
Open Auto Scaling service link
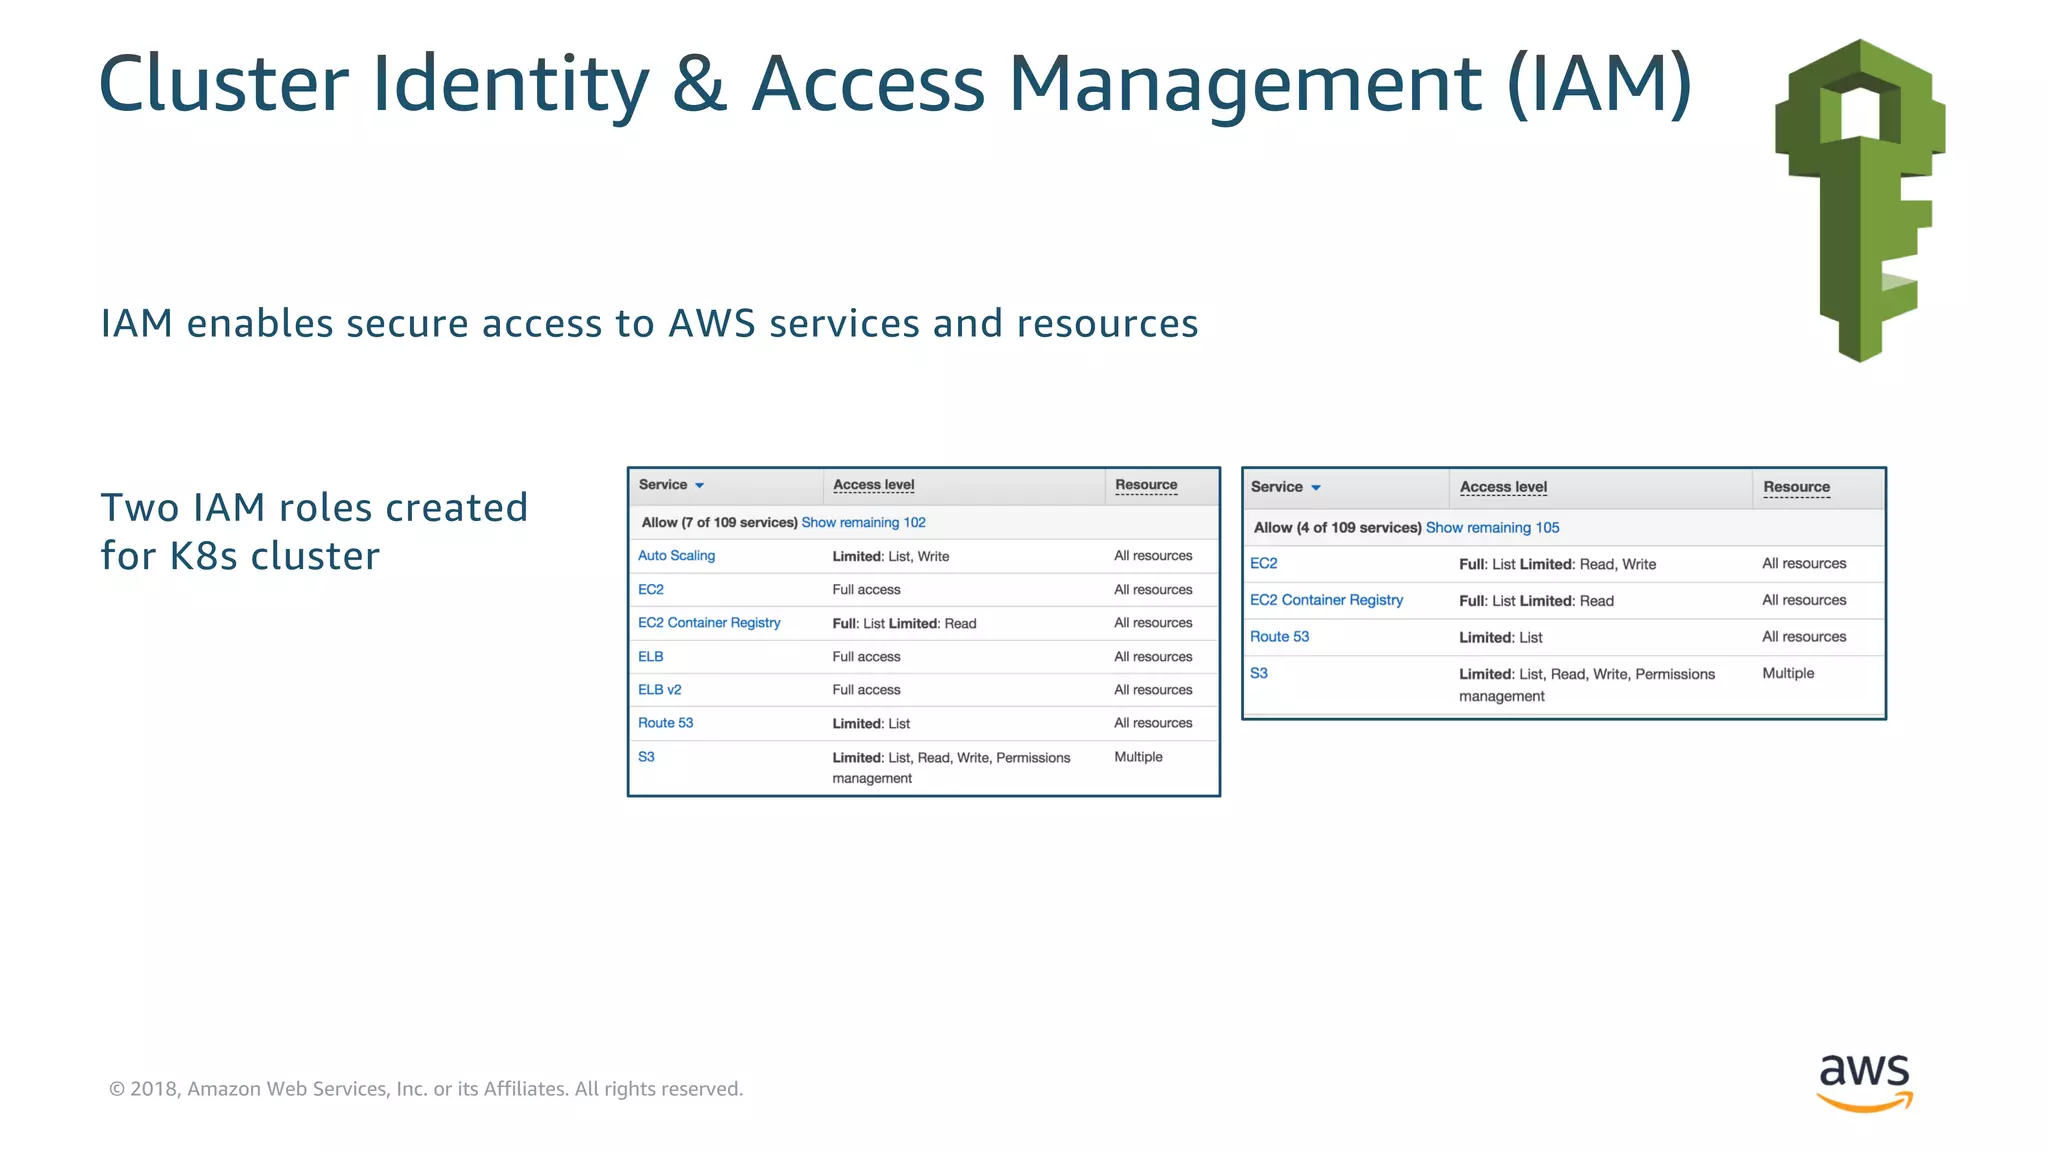(x=676, y=556)
